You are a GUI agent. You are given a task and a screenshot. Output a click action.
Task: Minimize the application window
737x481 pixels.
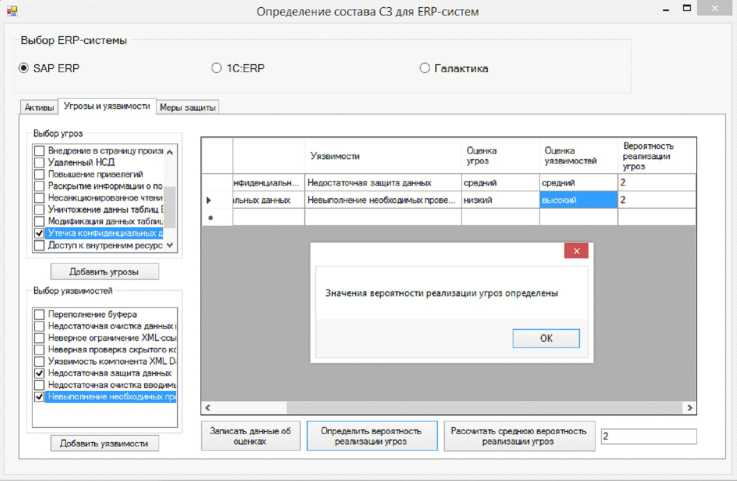point(666,10)
